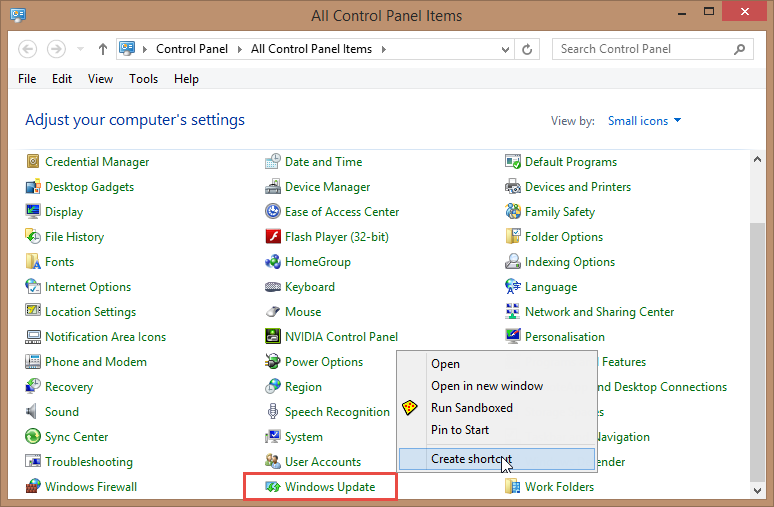
Task: Click the NVIDIA Control Panel icon
Action: point(272,337)
